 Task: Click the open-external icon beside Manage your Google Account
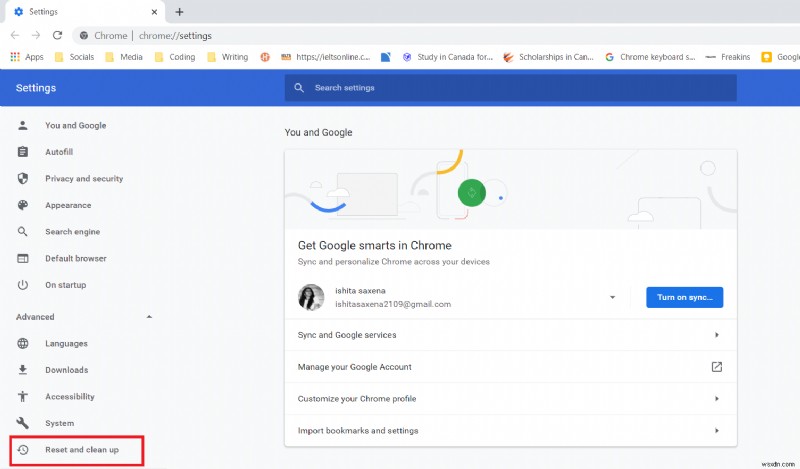pyautogui.click(x=716, y=367)
